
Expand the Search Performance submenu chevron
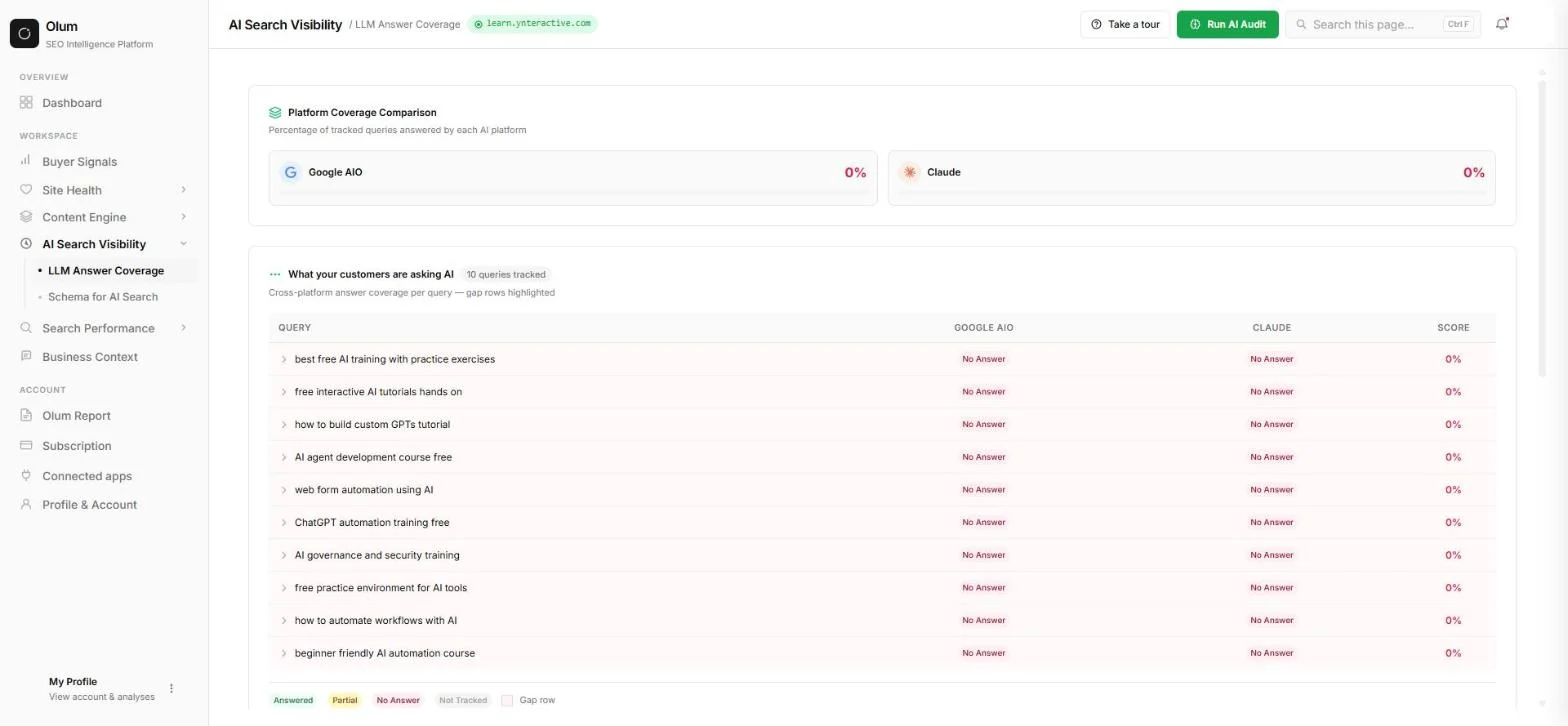click(x=183, y=328)
